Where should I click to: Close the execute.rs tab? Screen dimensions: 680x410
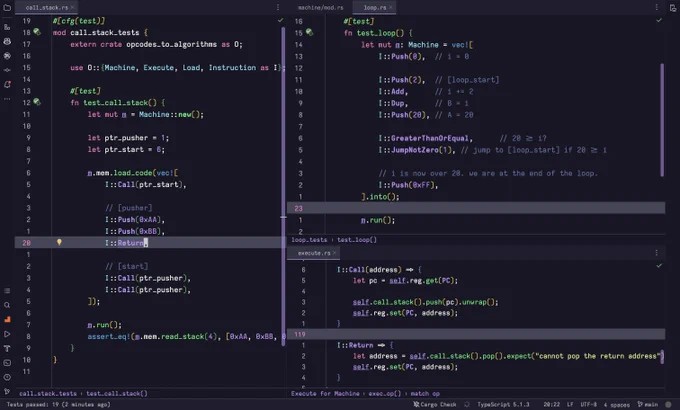point(334,253)
